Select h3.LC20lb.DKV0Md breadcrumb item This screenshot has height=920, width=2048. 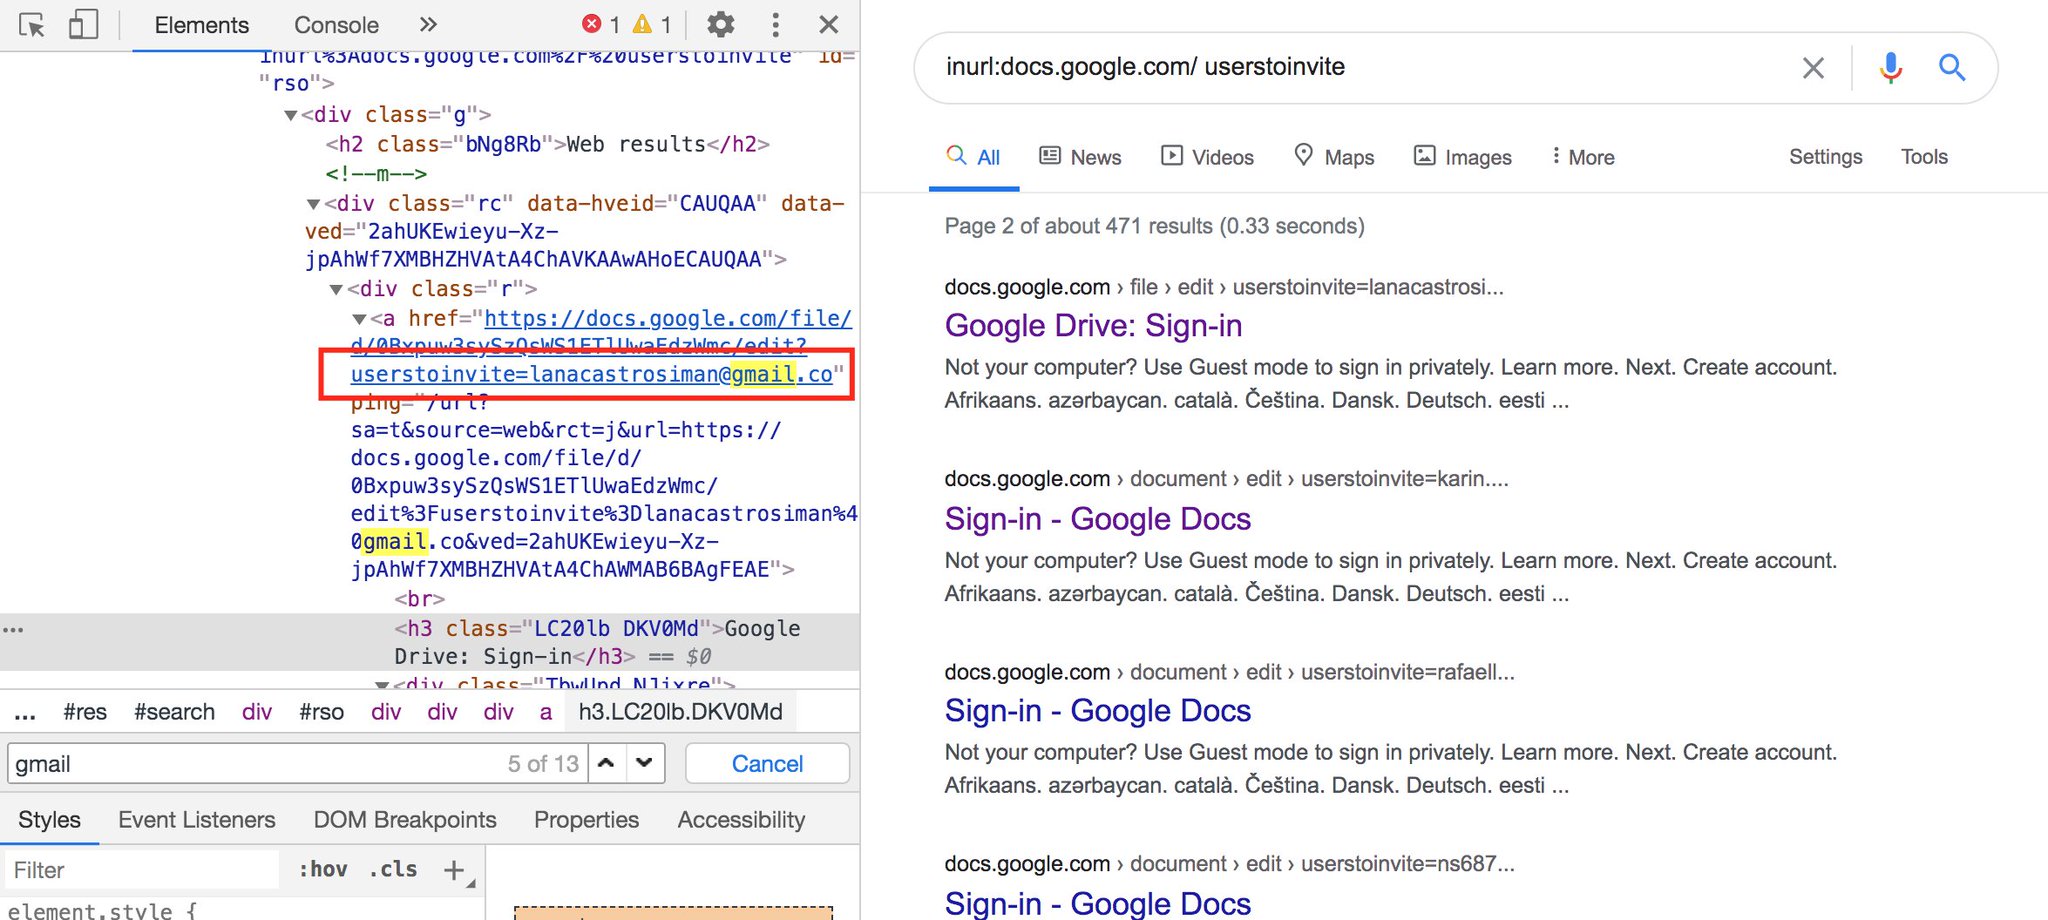pos(680,712)
